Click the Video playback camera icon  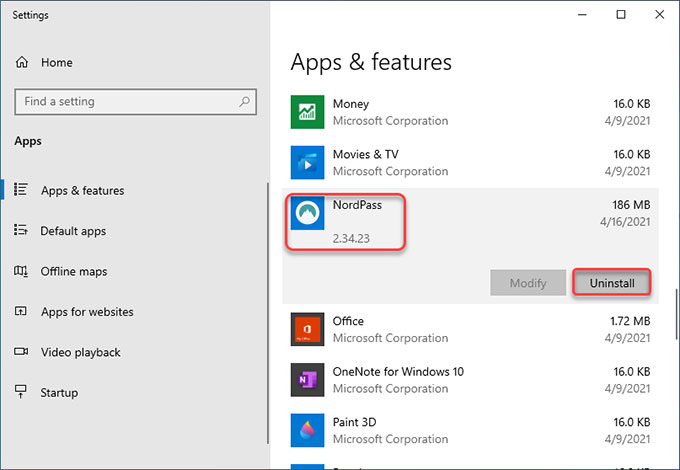point(21,351)
